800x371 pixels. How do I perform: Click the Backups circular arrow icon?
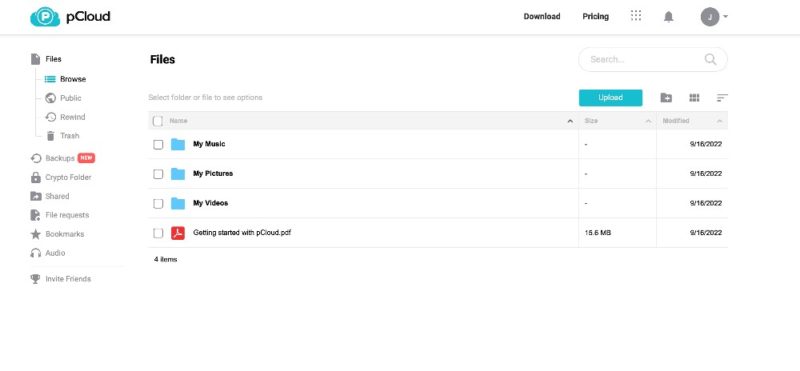[x=36, y=158]
